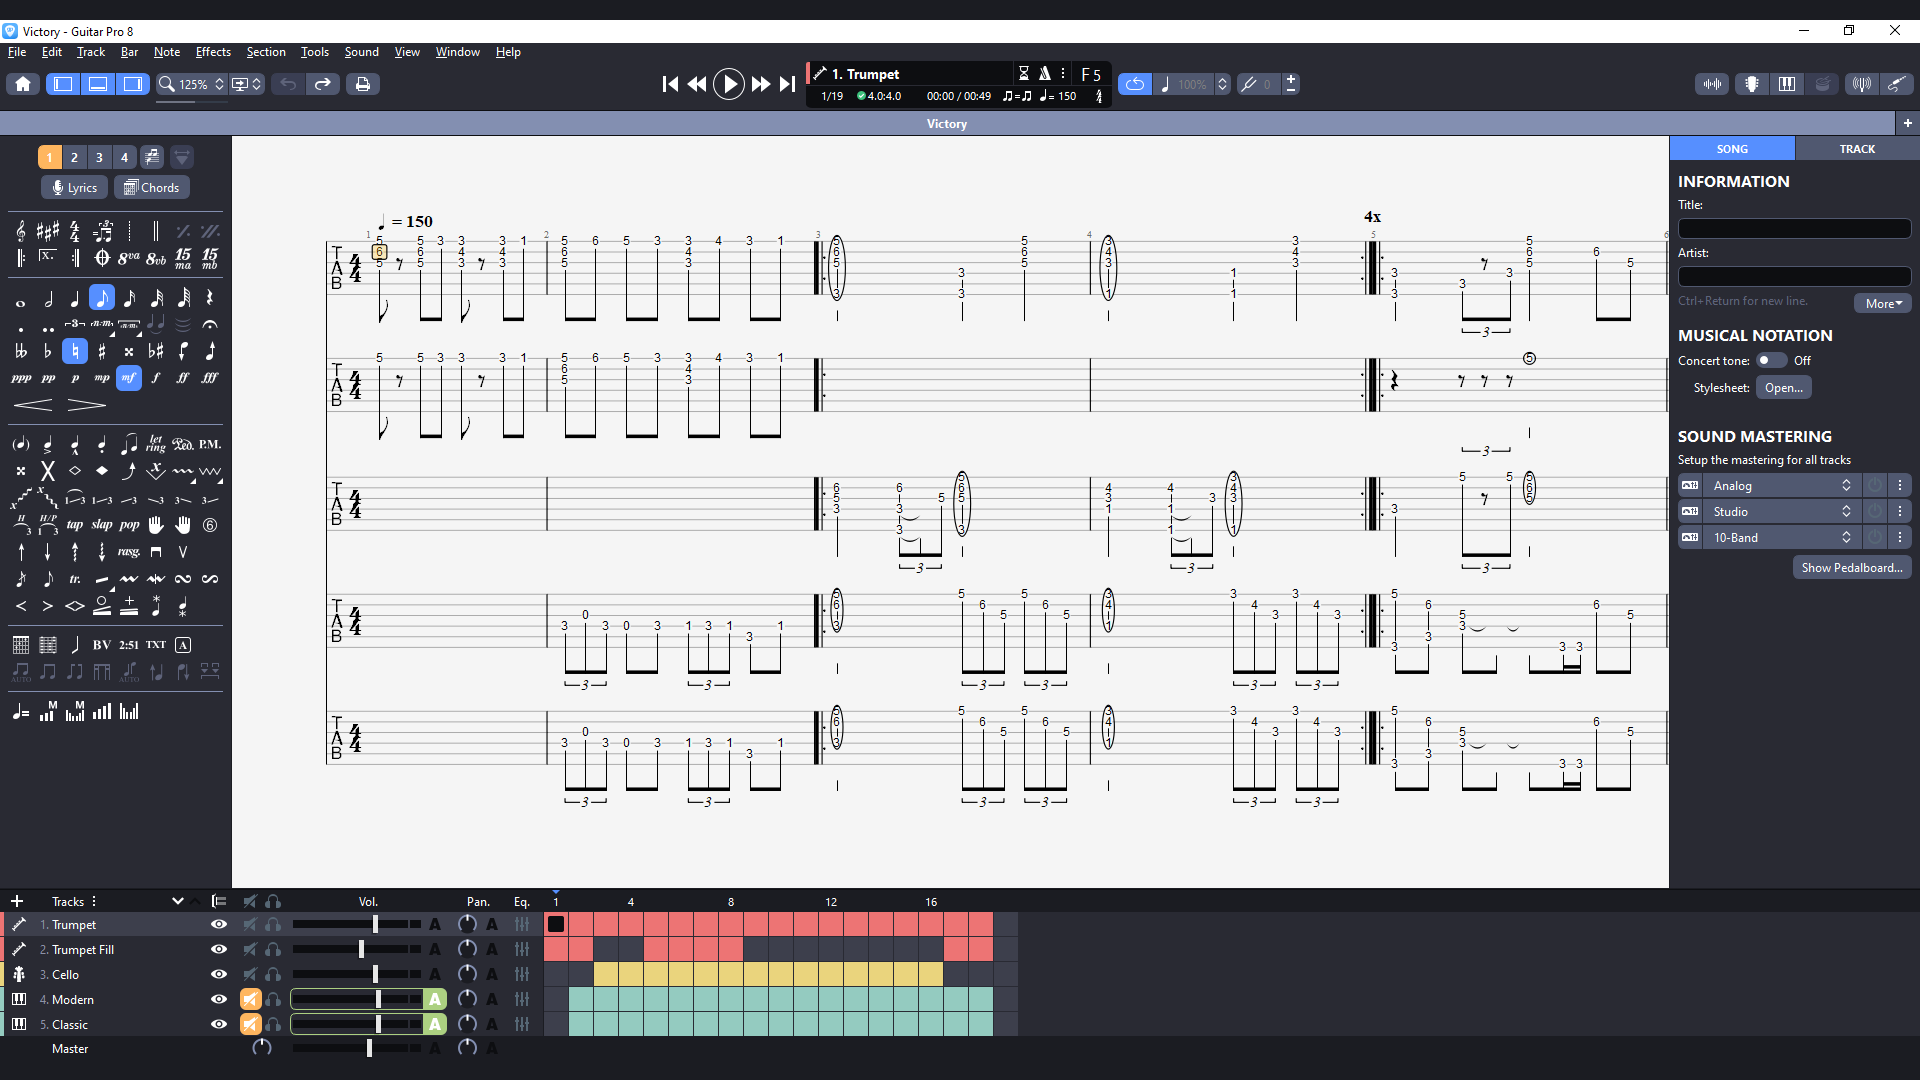This screenshot has width=1920, height=1080.
Task: Hide the Cello track visibility
Action: [x=218, y=974]
